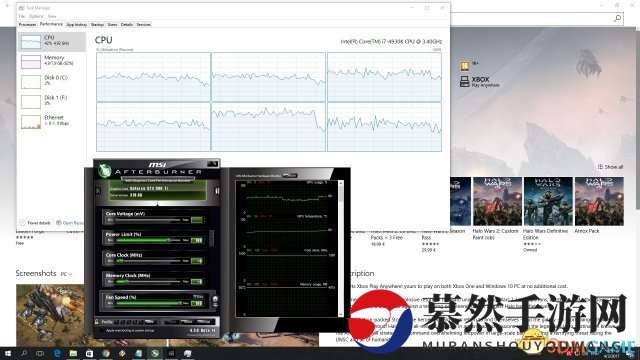
Task: Toggle Apply overclocking at system startup
Action: click(x=102, y=330)
